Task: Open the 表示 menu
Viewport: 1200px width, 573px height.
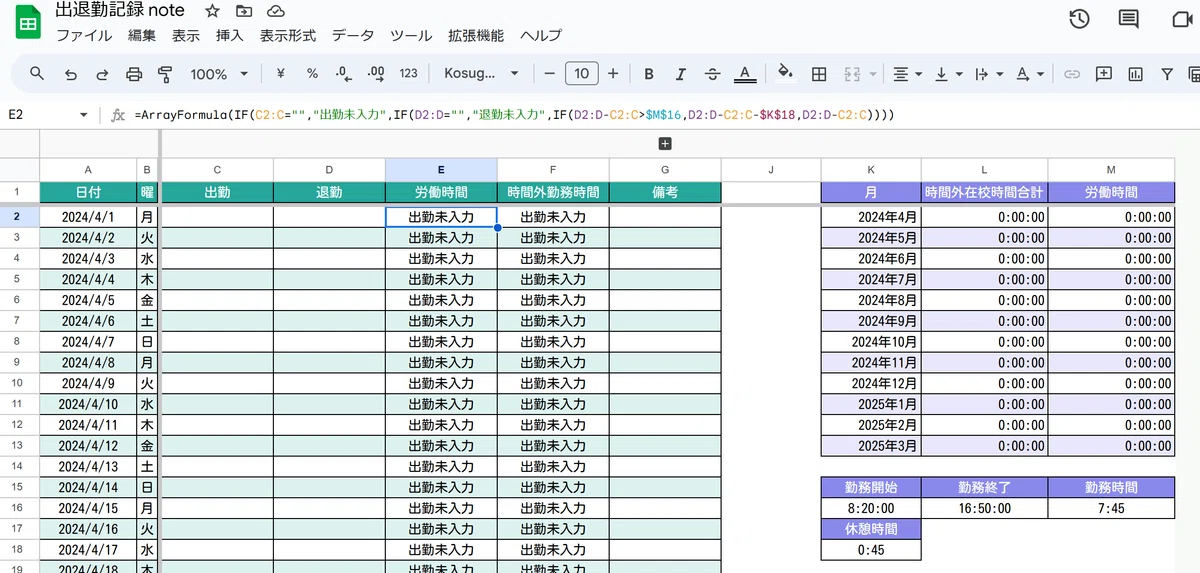Action: (186, 35)
